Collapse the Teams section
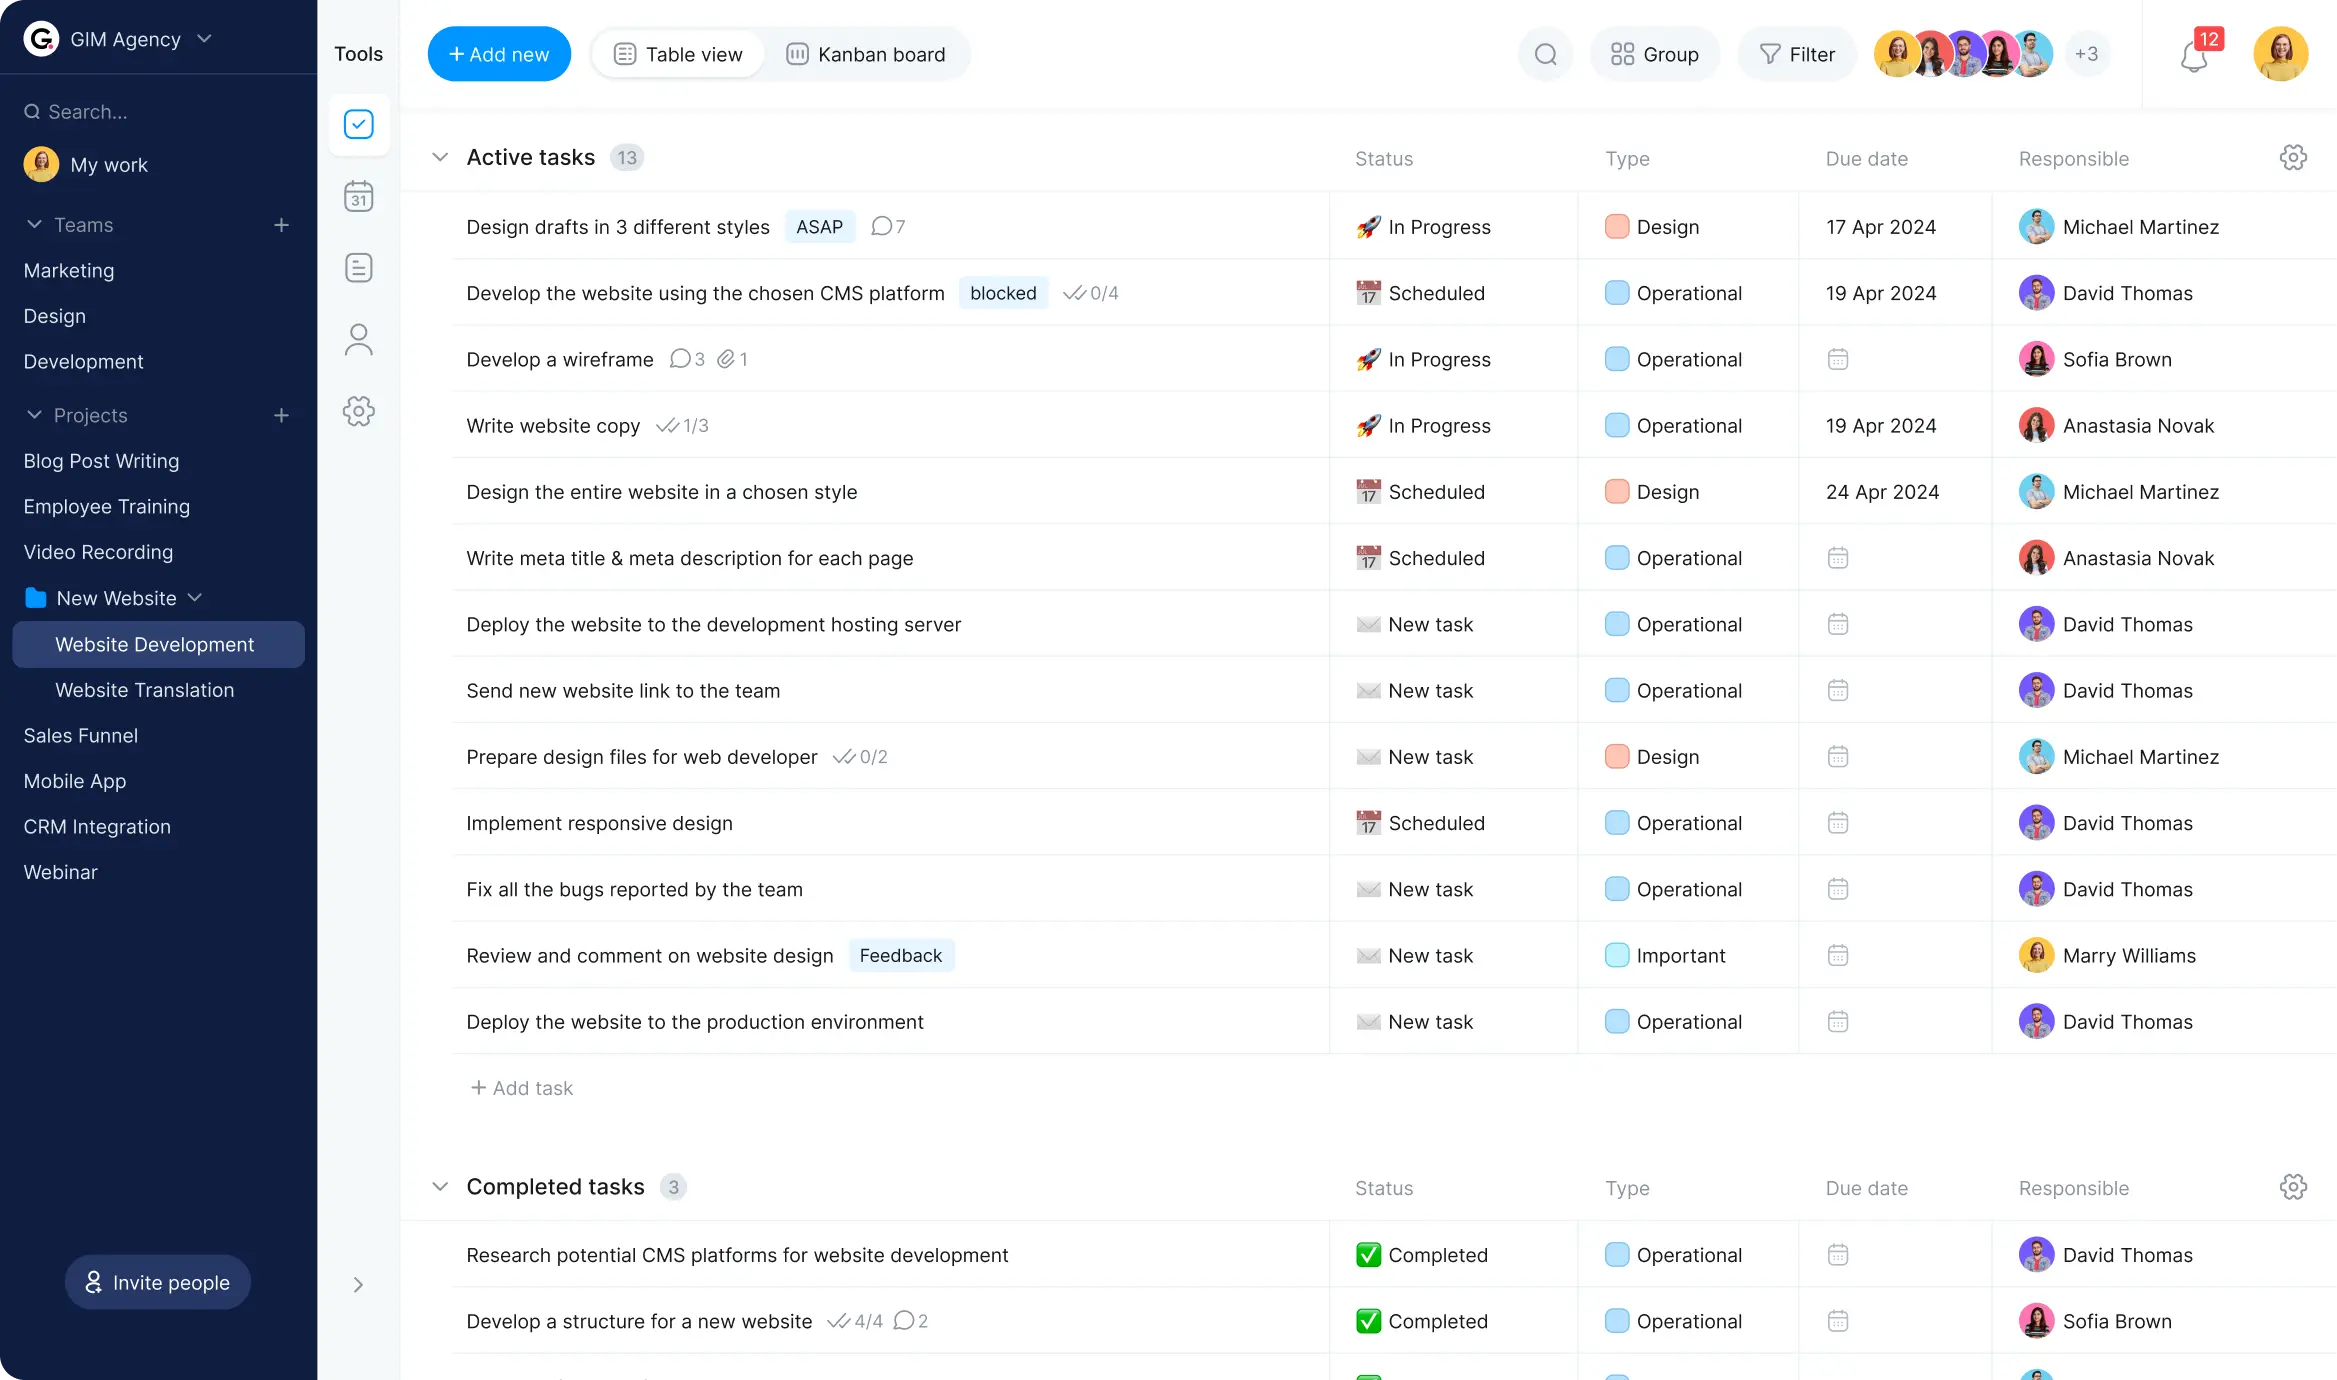The image size is (2337, 1380). click(34, 225)
